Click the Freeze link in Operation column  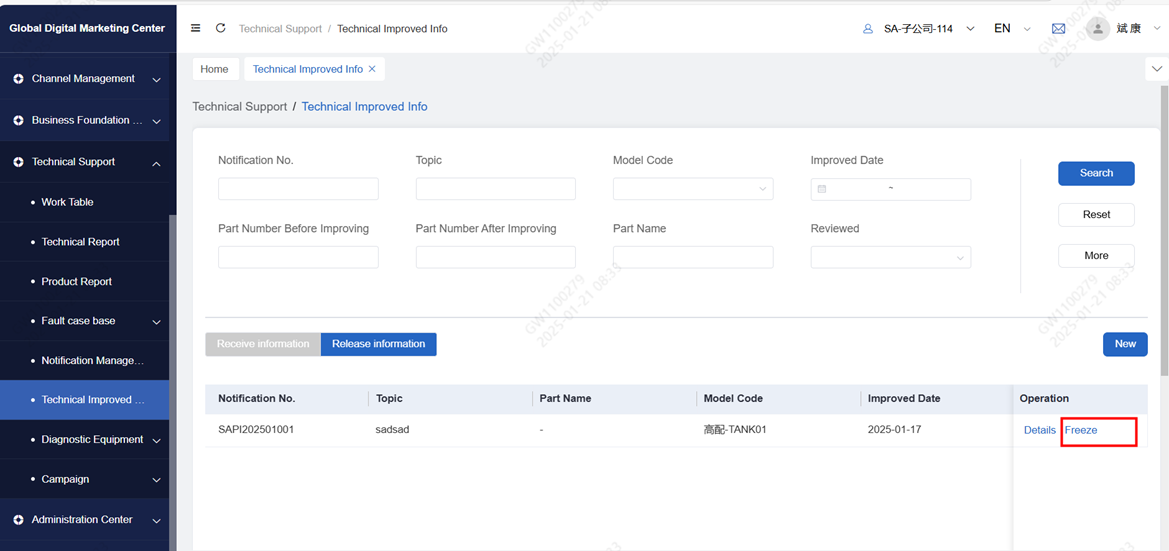click(x=1081, y=430)
